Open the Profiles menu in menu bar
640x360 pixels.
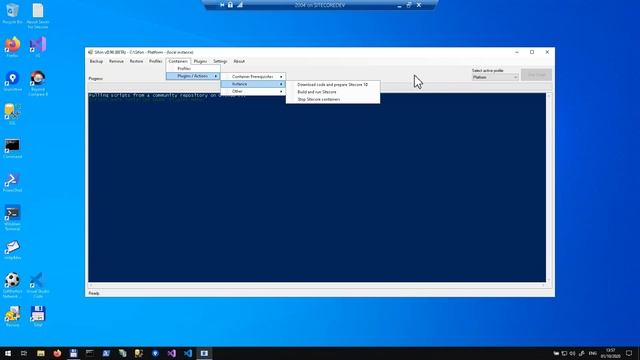[156, 61]
